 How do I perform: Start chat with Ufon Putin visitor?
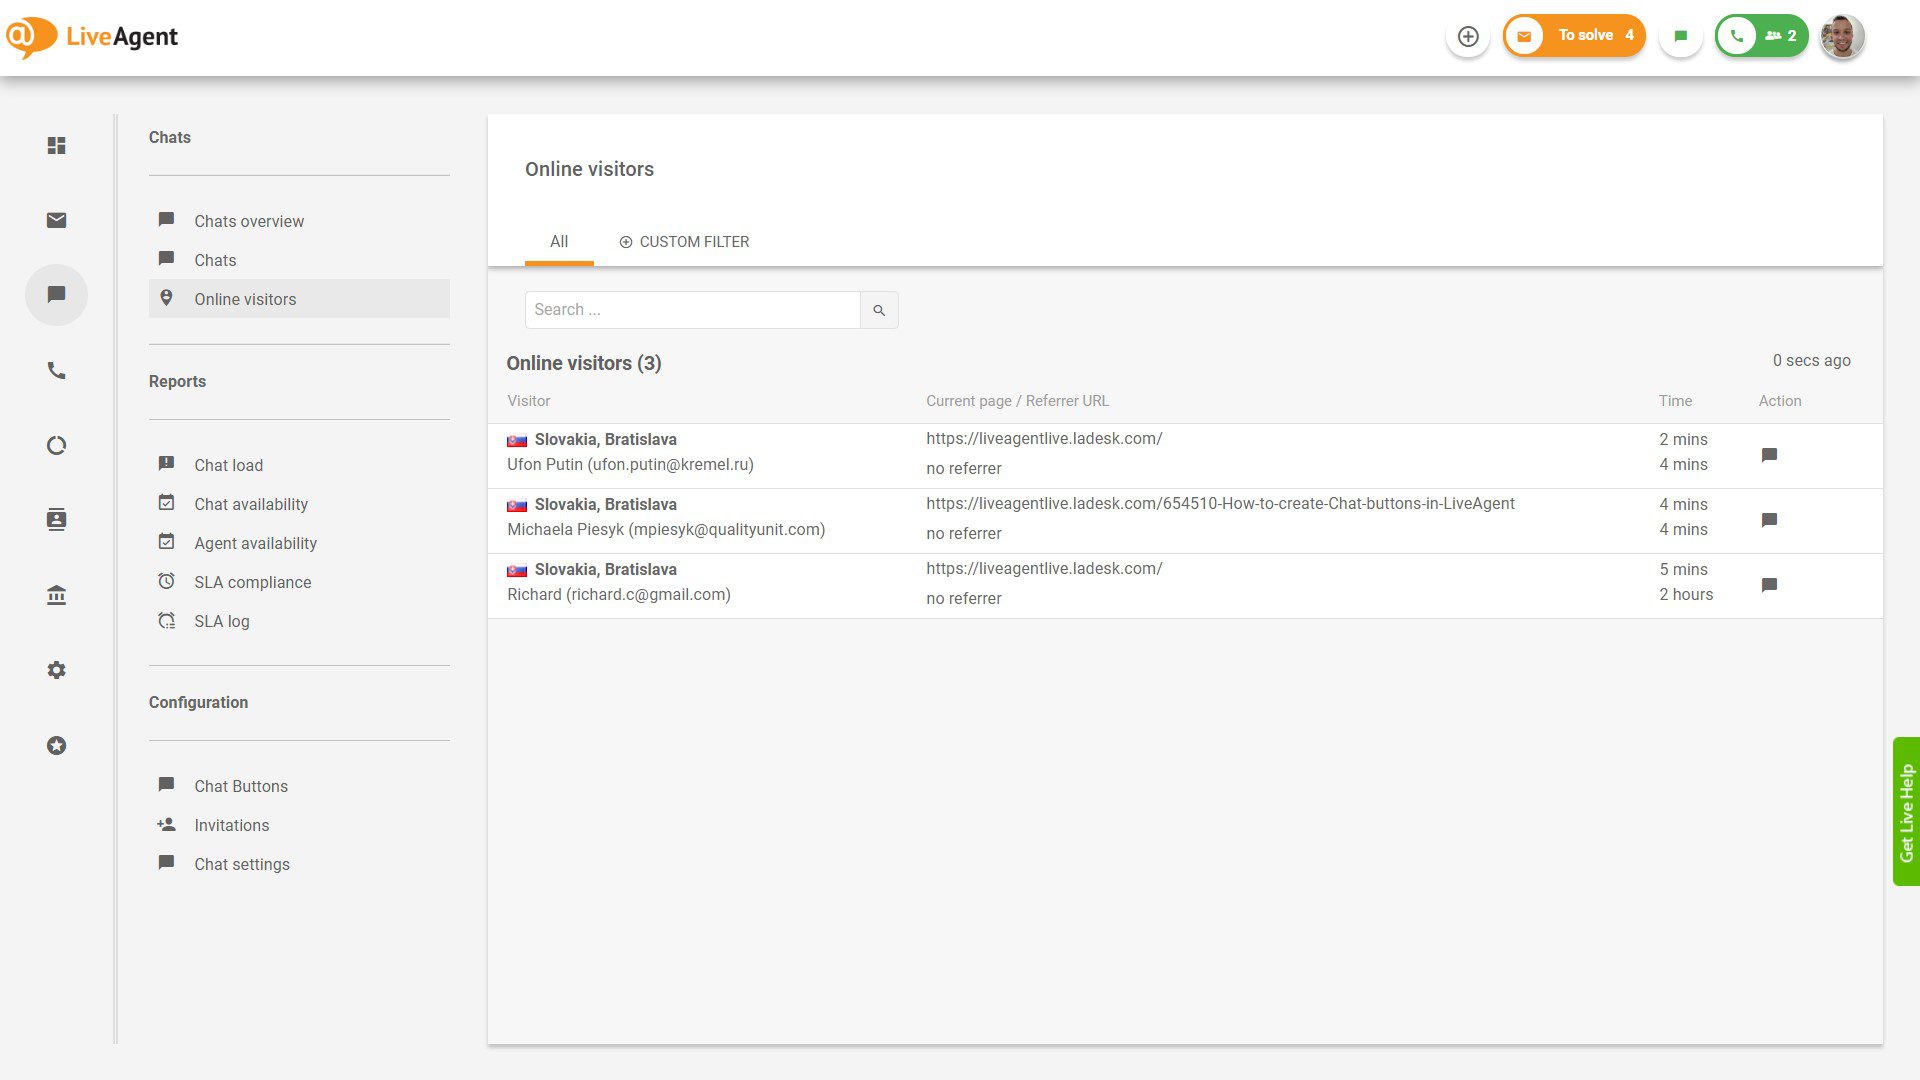(x=1768, y=455)
